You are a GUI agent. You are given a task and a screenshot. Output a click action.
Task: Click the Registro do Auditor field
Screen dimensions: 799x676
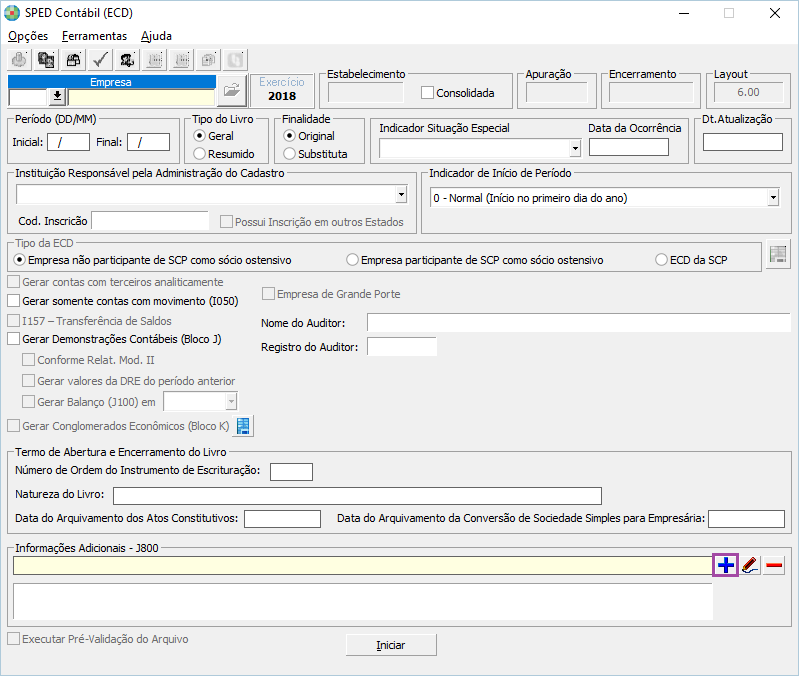tap(402, 346)
